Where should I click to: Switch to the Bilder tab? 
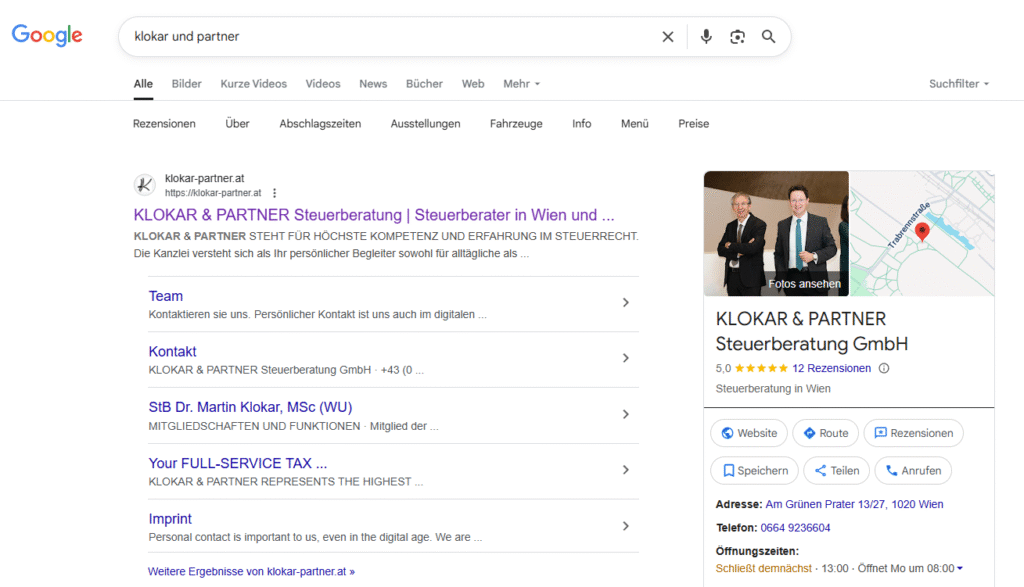click(x=187, y=84)
